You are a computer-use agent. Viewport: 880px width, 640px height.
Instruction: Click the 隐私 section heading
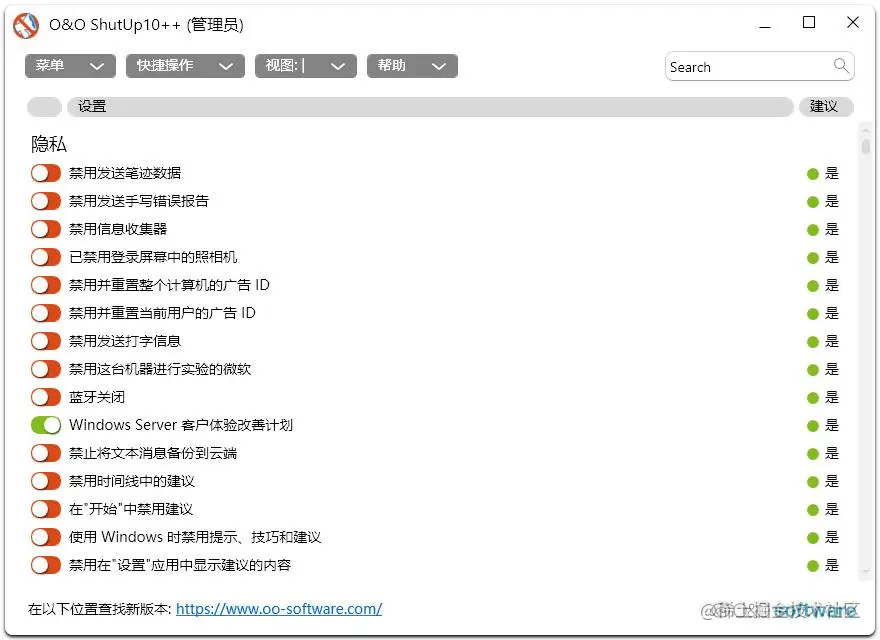[49, 144]
